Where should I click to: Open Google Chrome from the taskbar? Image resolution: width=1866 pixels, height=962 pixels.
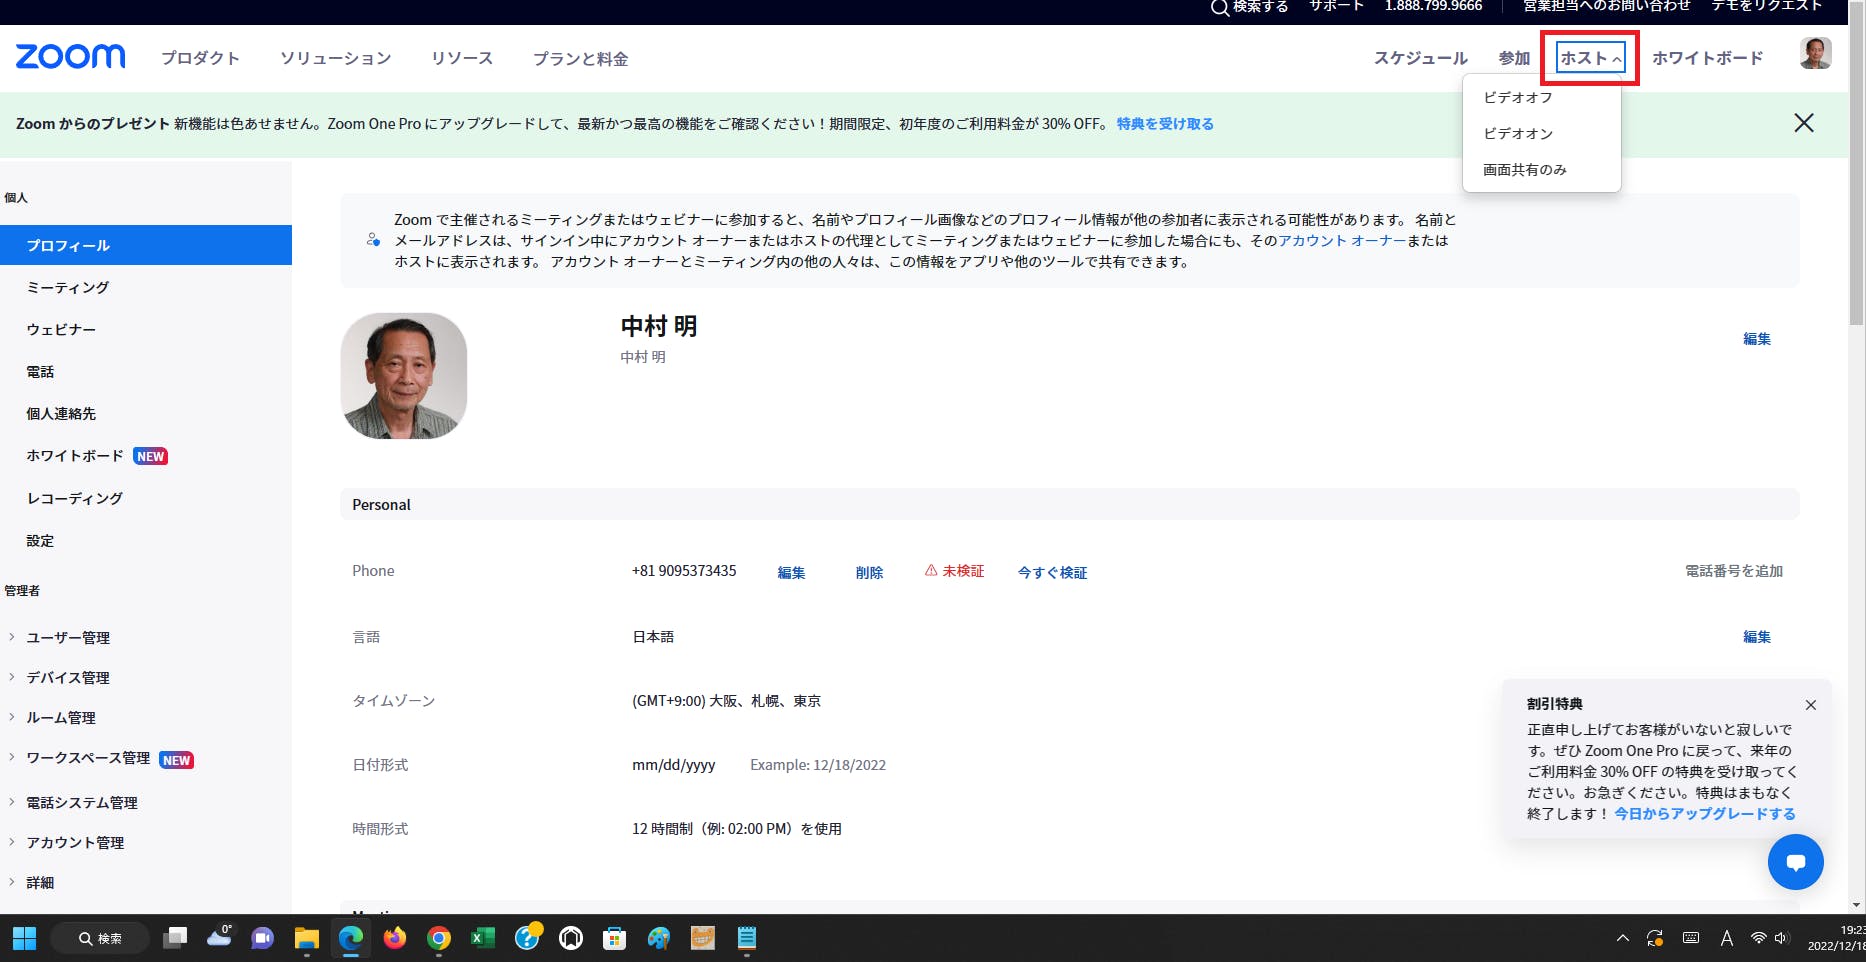[x=438, y=938]
